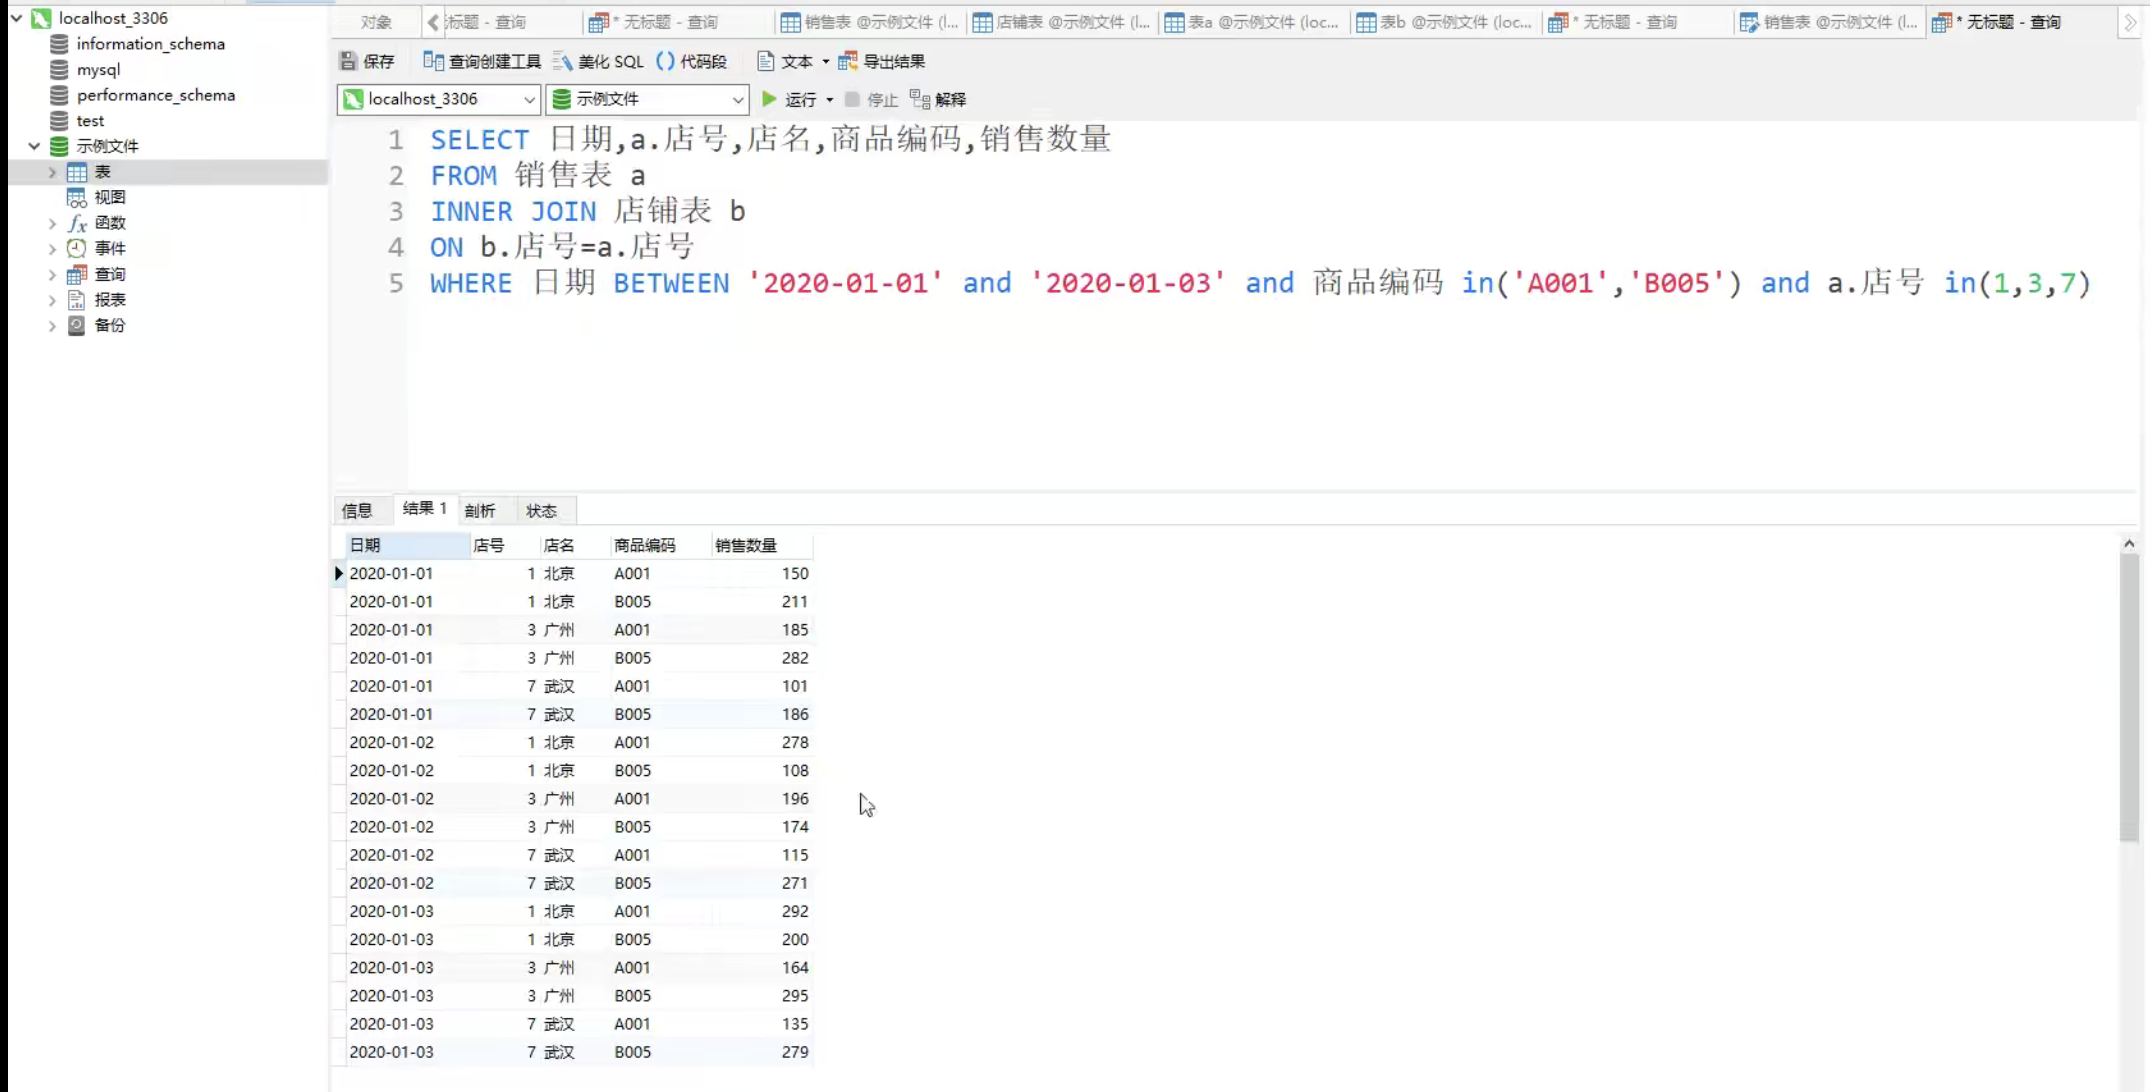The image size is (2150, 1092).
Task: Click the 示例文件 green database icon
Action: pyautogui.click(x=60, y=146)
